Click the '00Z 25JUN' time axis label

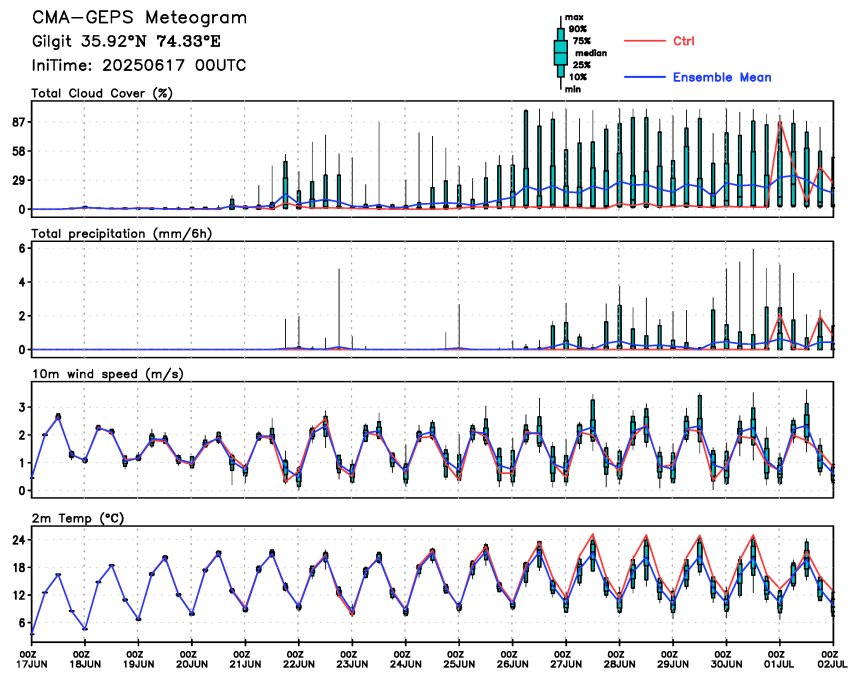click(x=459, y=659)
